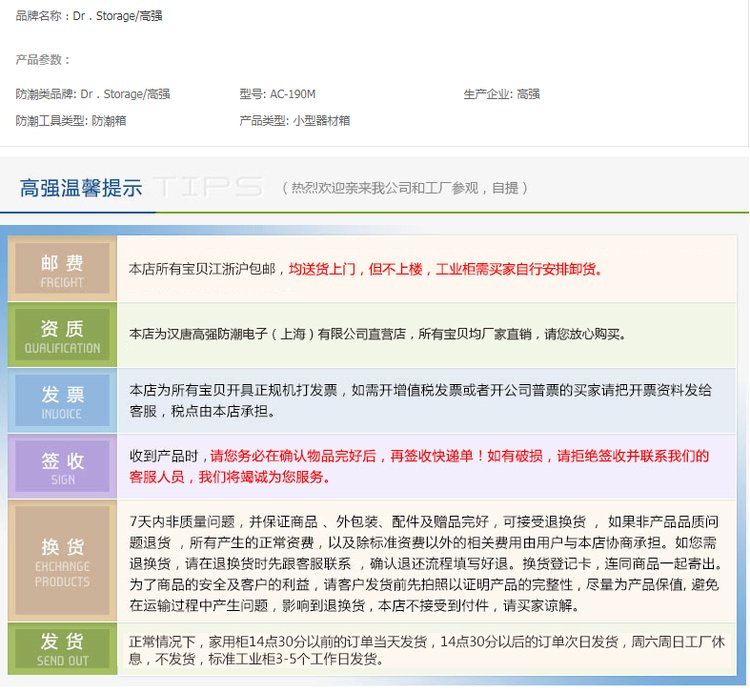
Task: Select the blue 发票 INVOICE badge
Action: click(x=62, y=401)
